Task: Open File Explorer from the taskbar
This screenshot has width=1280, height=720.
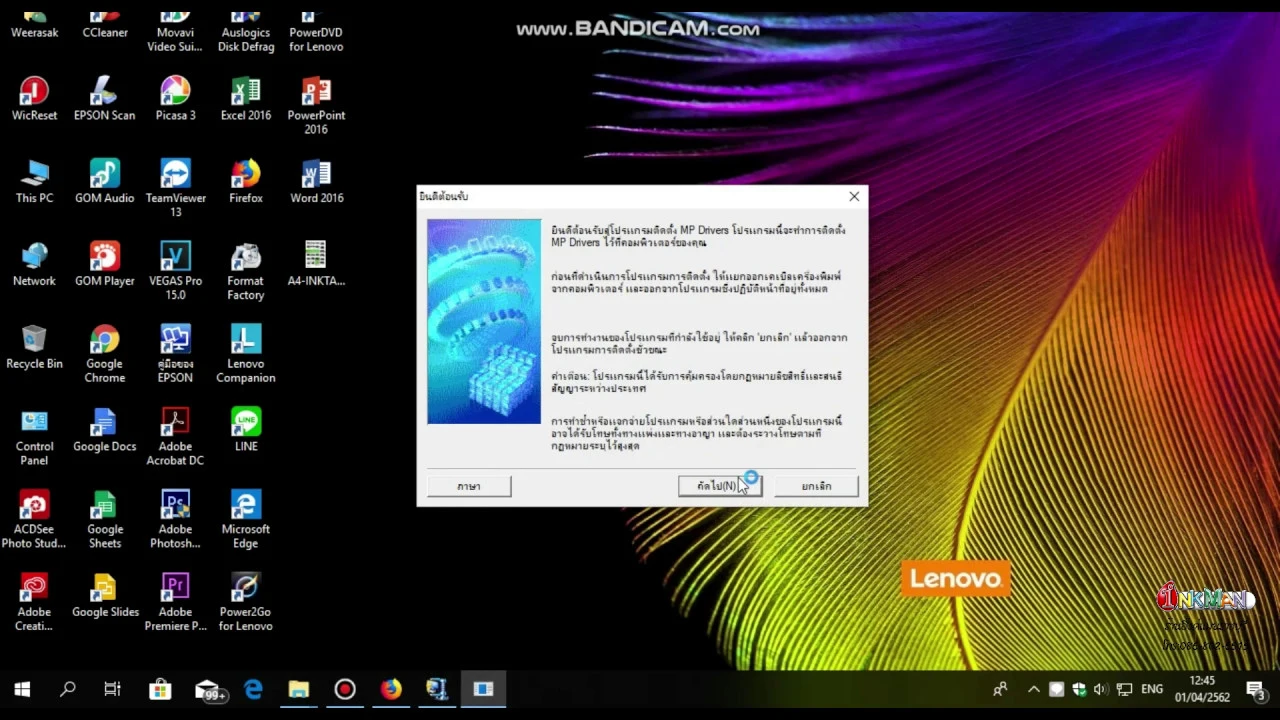Action: coord(299,689)
